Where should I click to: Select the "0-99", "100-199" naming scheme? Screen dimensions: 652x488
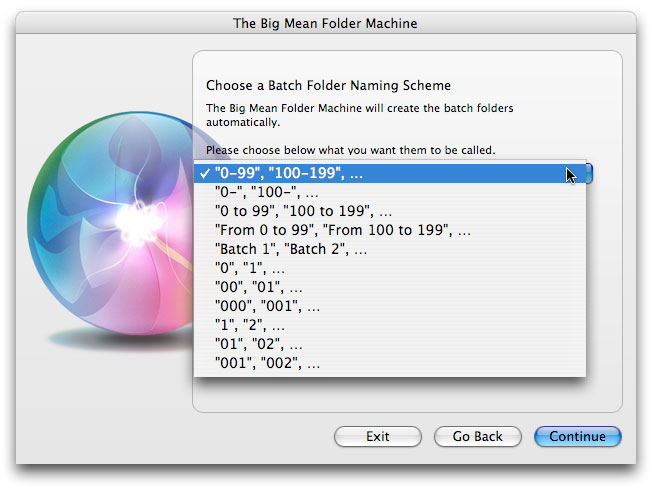pos(390,173)
